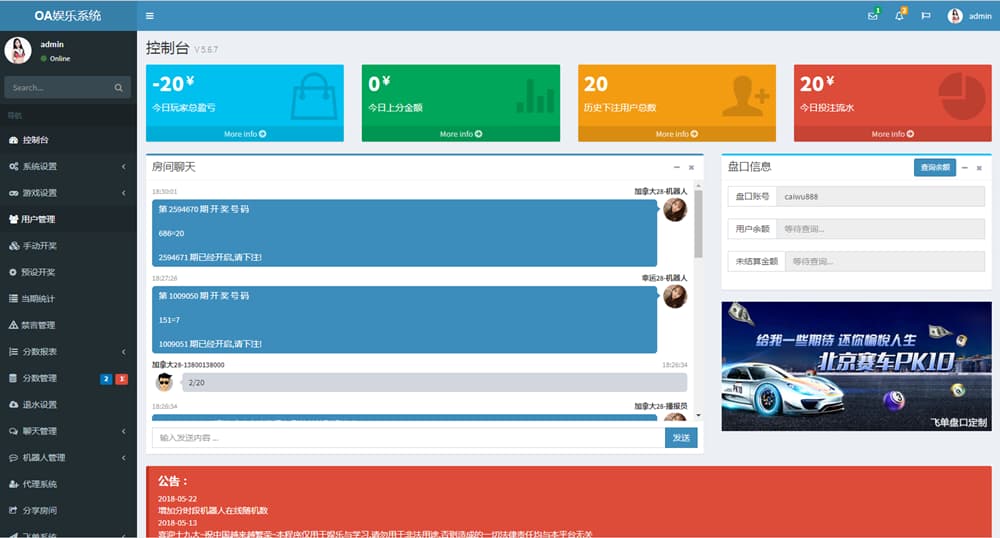1000x538 pixels.
Task: Click the chat message input field
Action: 408,438
